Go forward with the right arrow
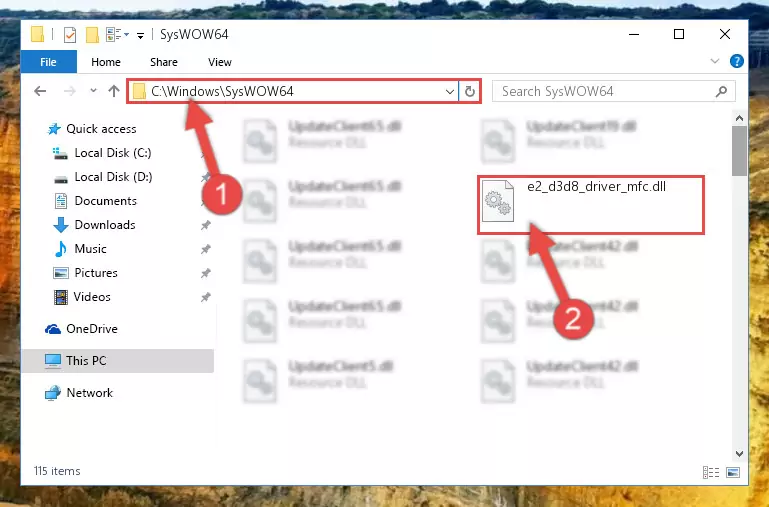Screen dimensions: 769x507 pyautogui.click(x=70, y=91)
